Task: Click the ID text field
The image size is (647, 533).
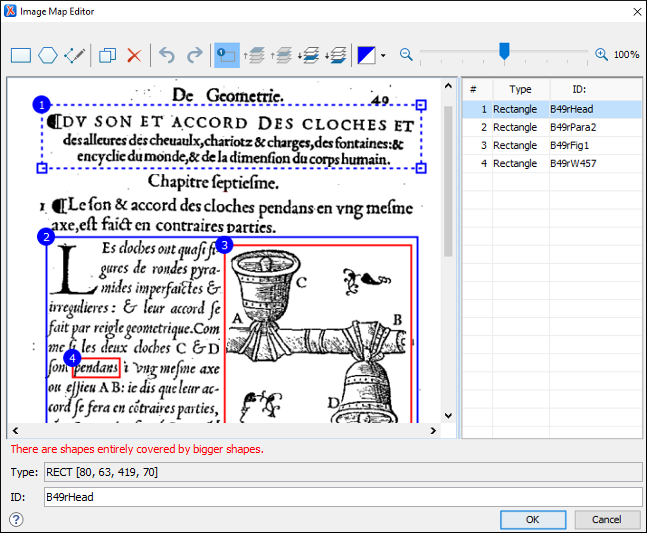Action: pos(341,497)
